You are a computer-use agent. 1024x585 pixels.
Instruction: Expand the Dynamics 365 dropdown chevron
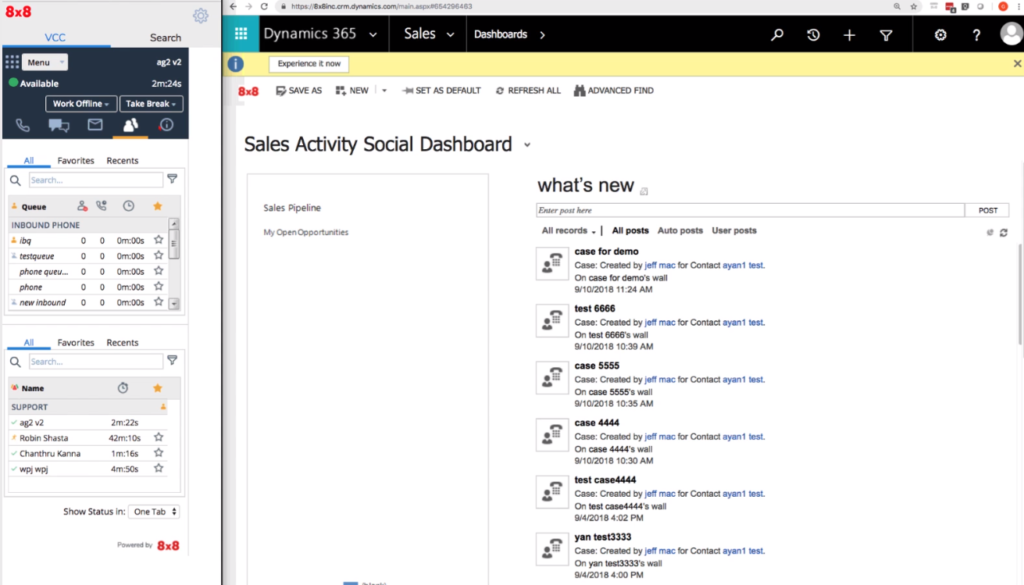[x=373, y=35]
